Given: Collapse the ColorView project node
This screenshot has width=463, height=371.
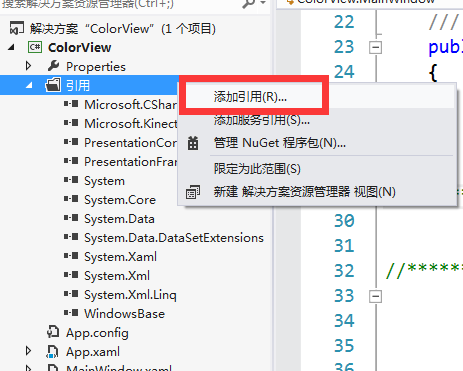Looking at the screenshot, I should tap(12, 47).
